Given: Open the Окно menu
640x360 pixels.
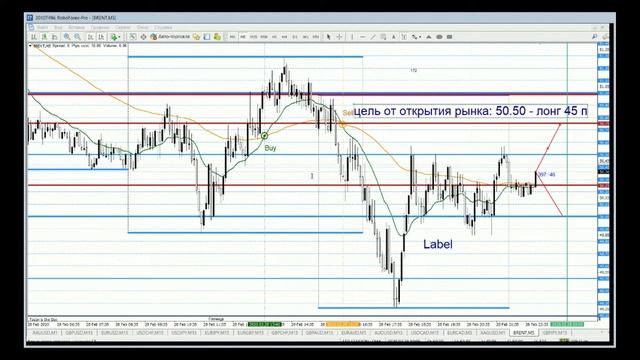Looking at the screenshot, I should (x=142, y=27).
